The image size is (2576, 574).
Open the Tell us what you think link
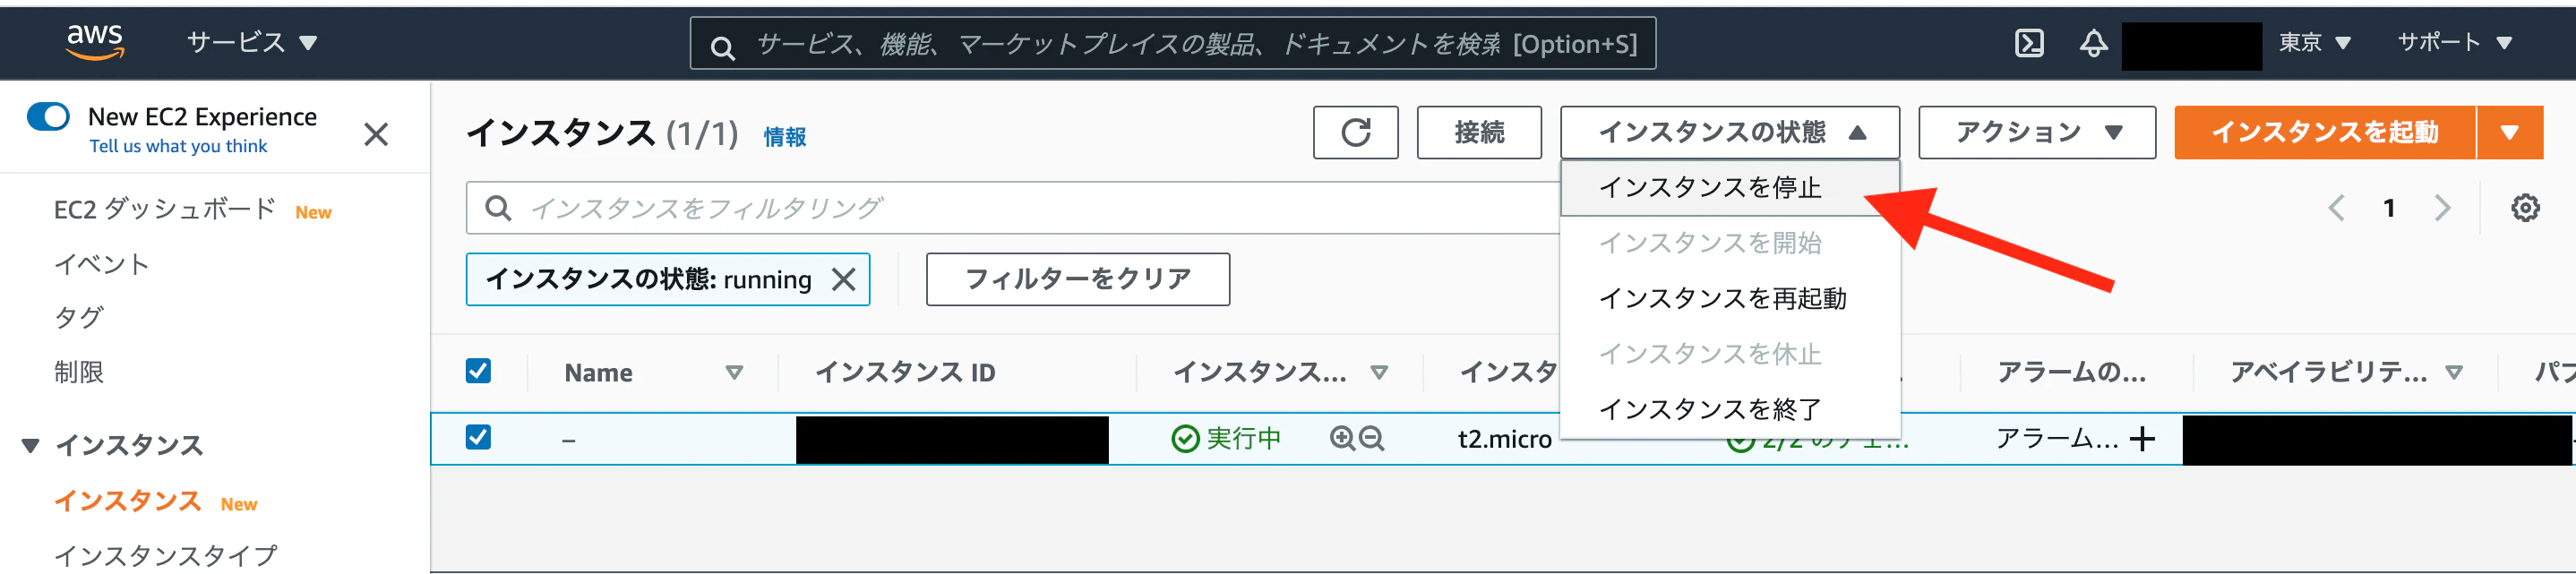[178, 146]
